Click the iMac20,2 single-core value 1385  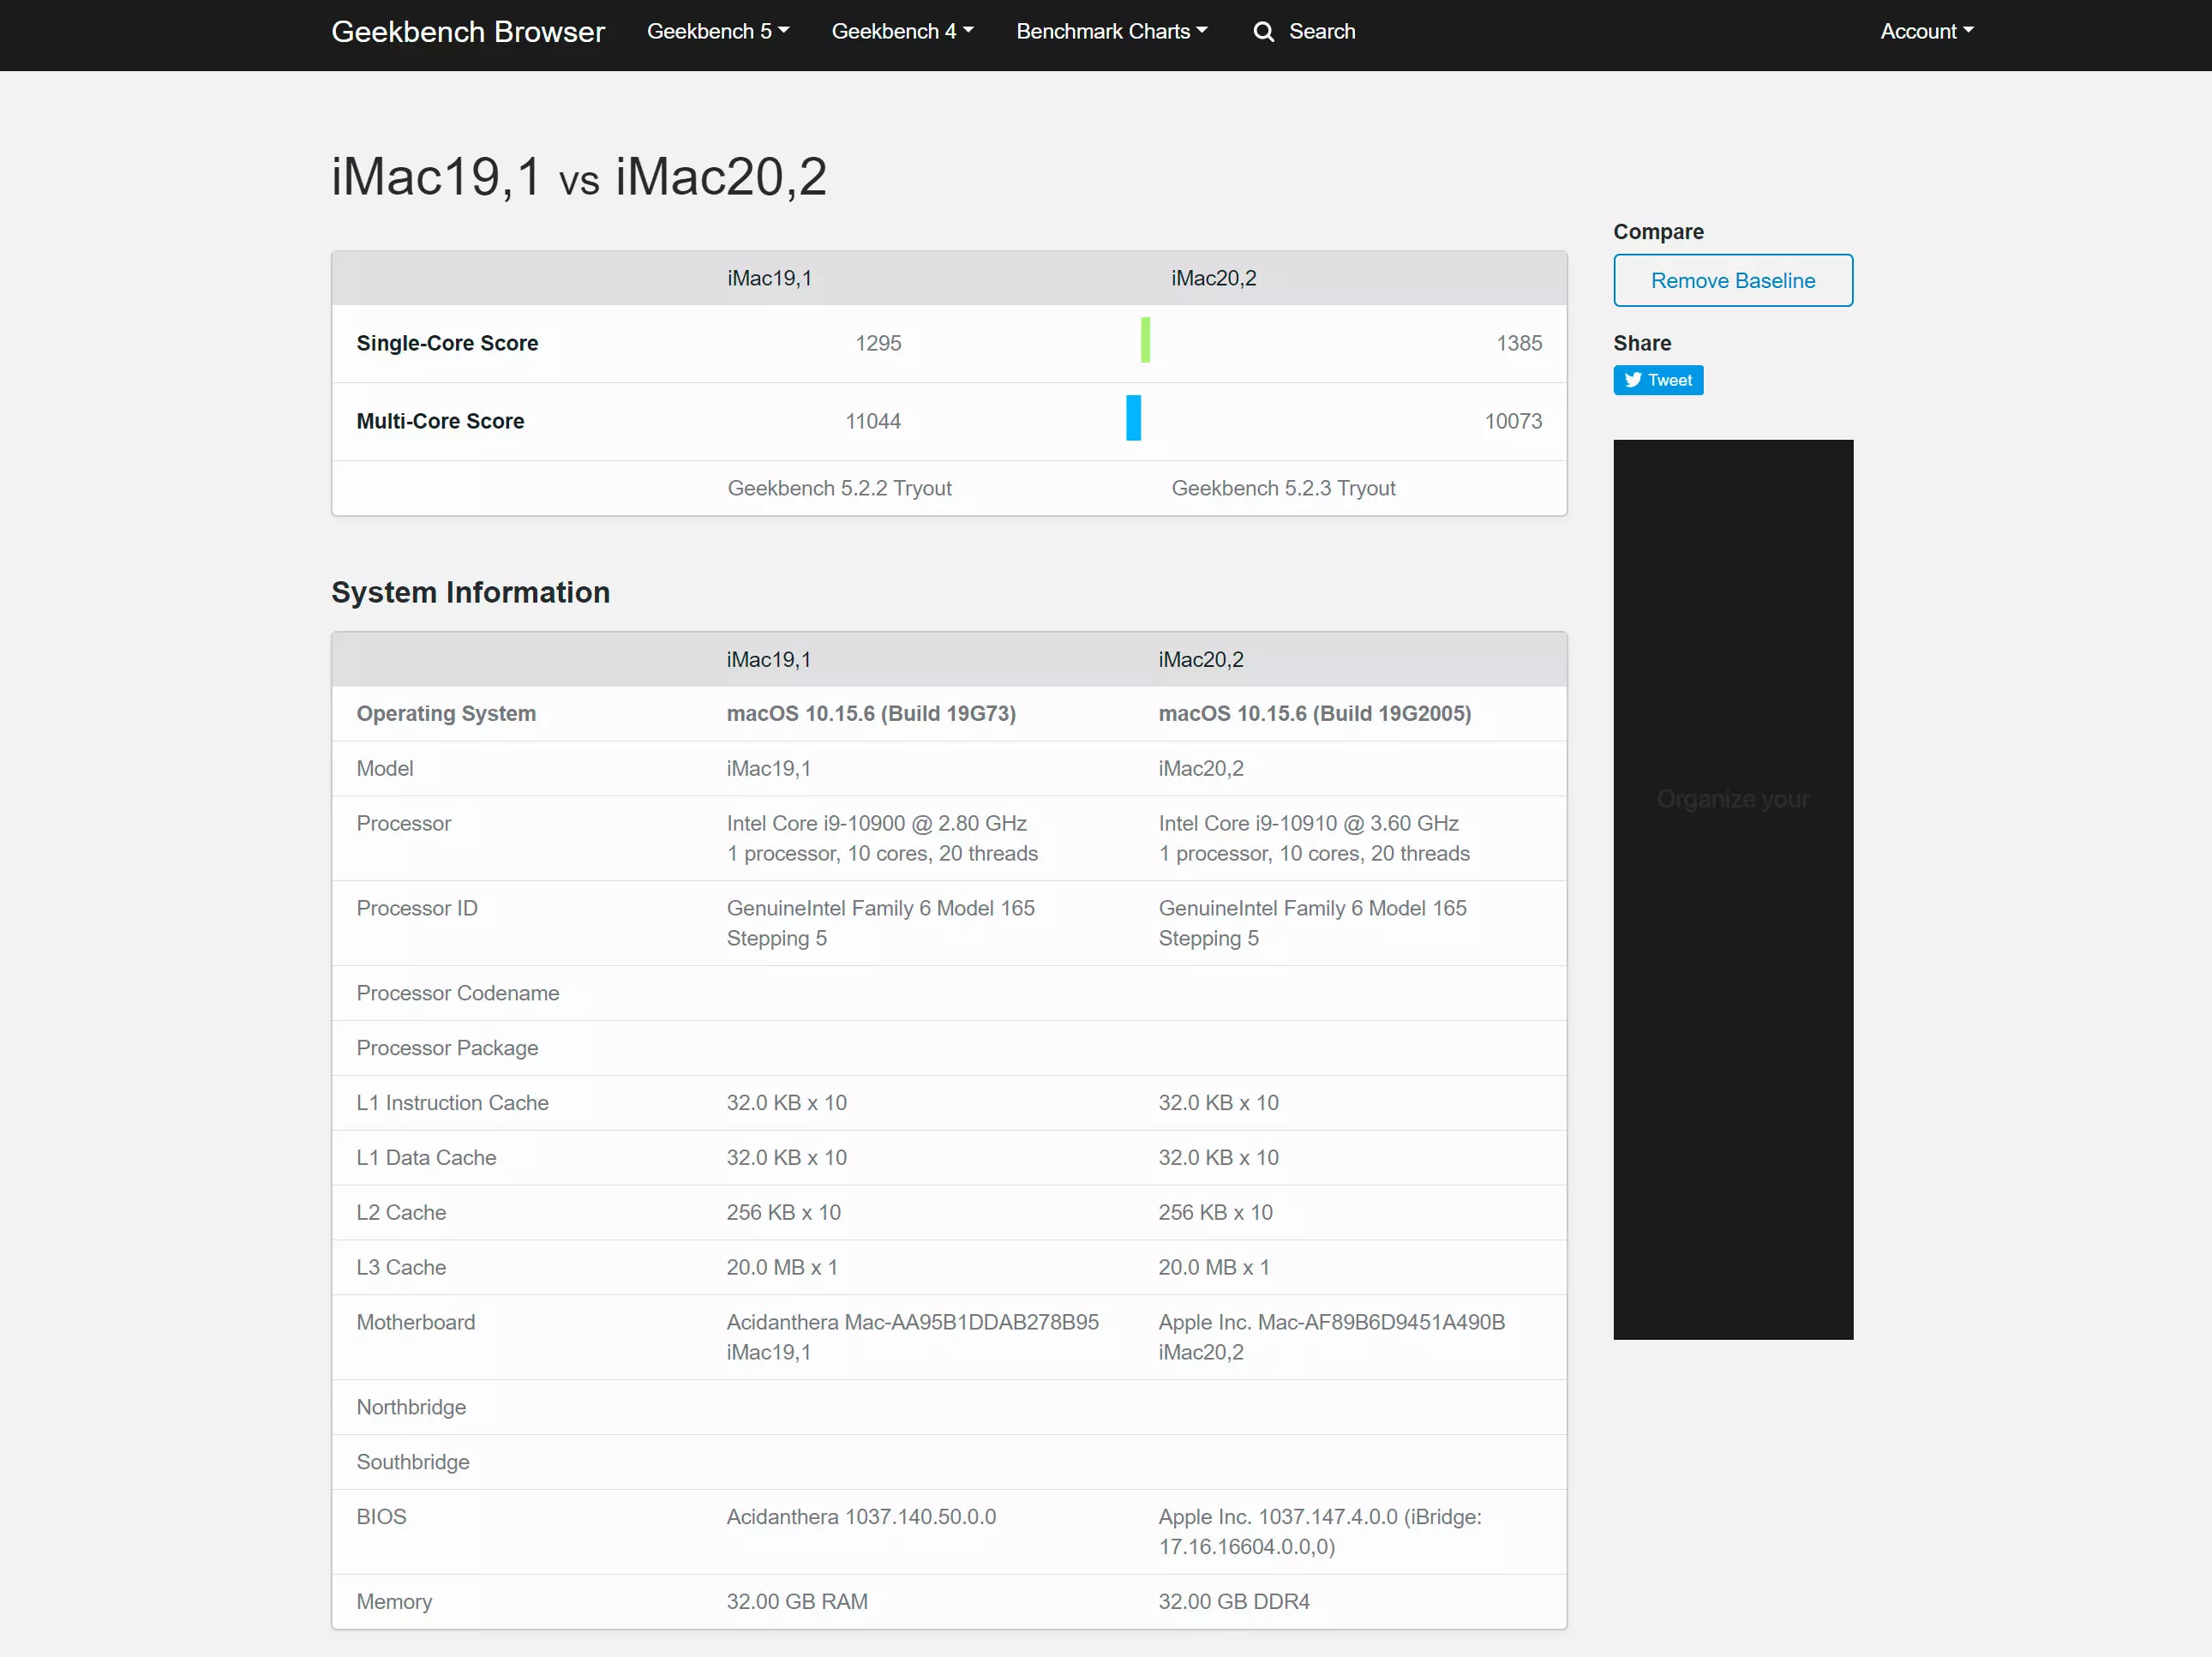pos(1518,343)
